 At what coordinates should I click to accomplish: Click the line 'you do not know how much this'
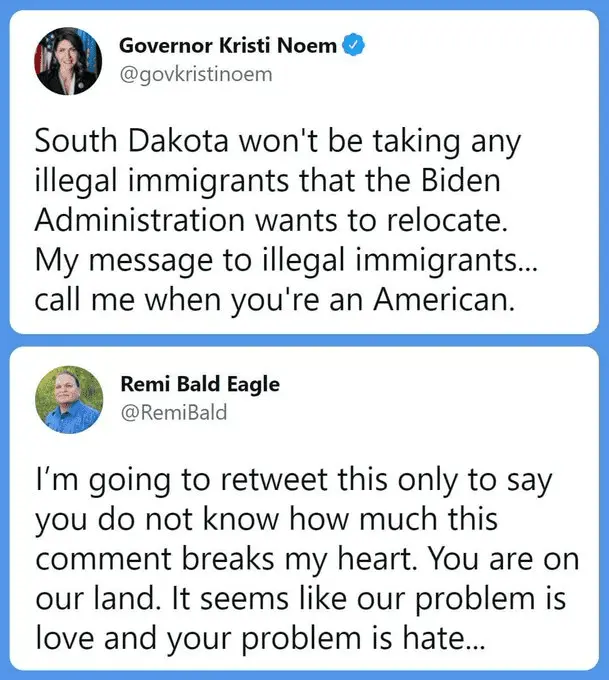(266, 520)
